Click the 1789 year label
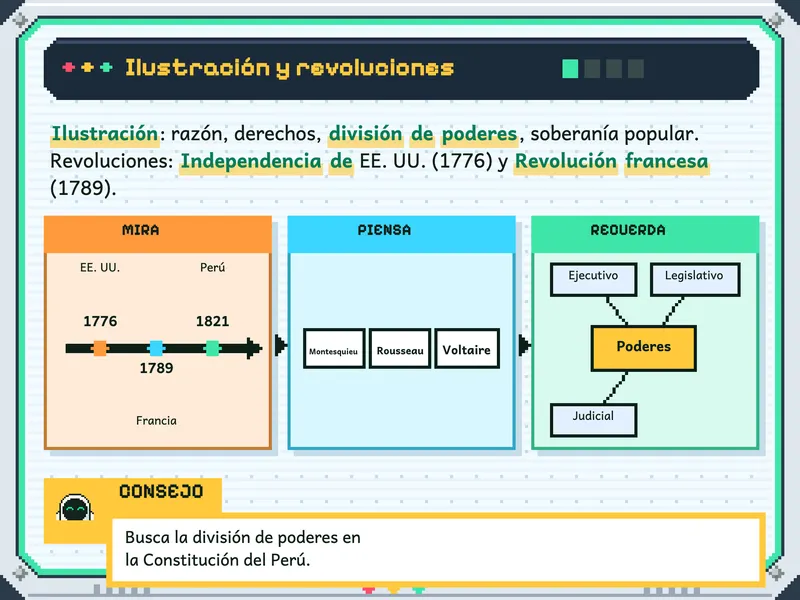This screenshot has width=800, height=600. 156,368
